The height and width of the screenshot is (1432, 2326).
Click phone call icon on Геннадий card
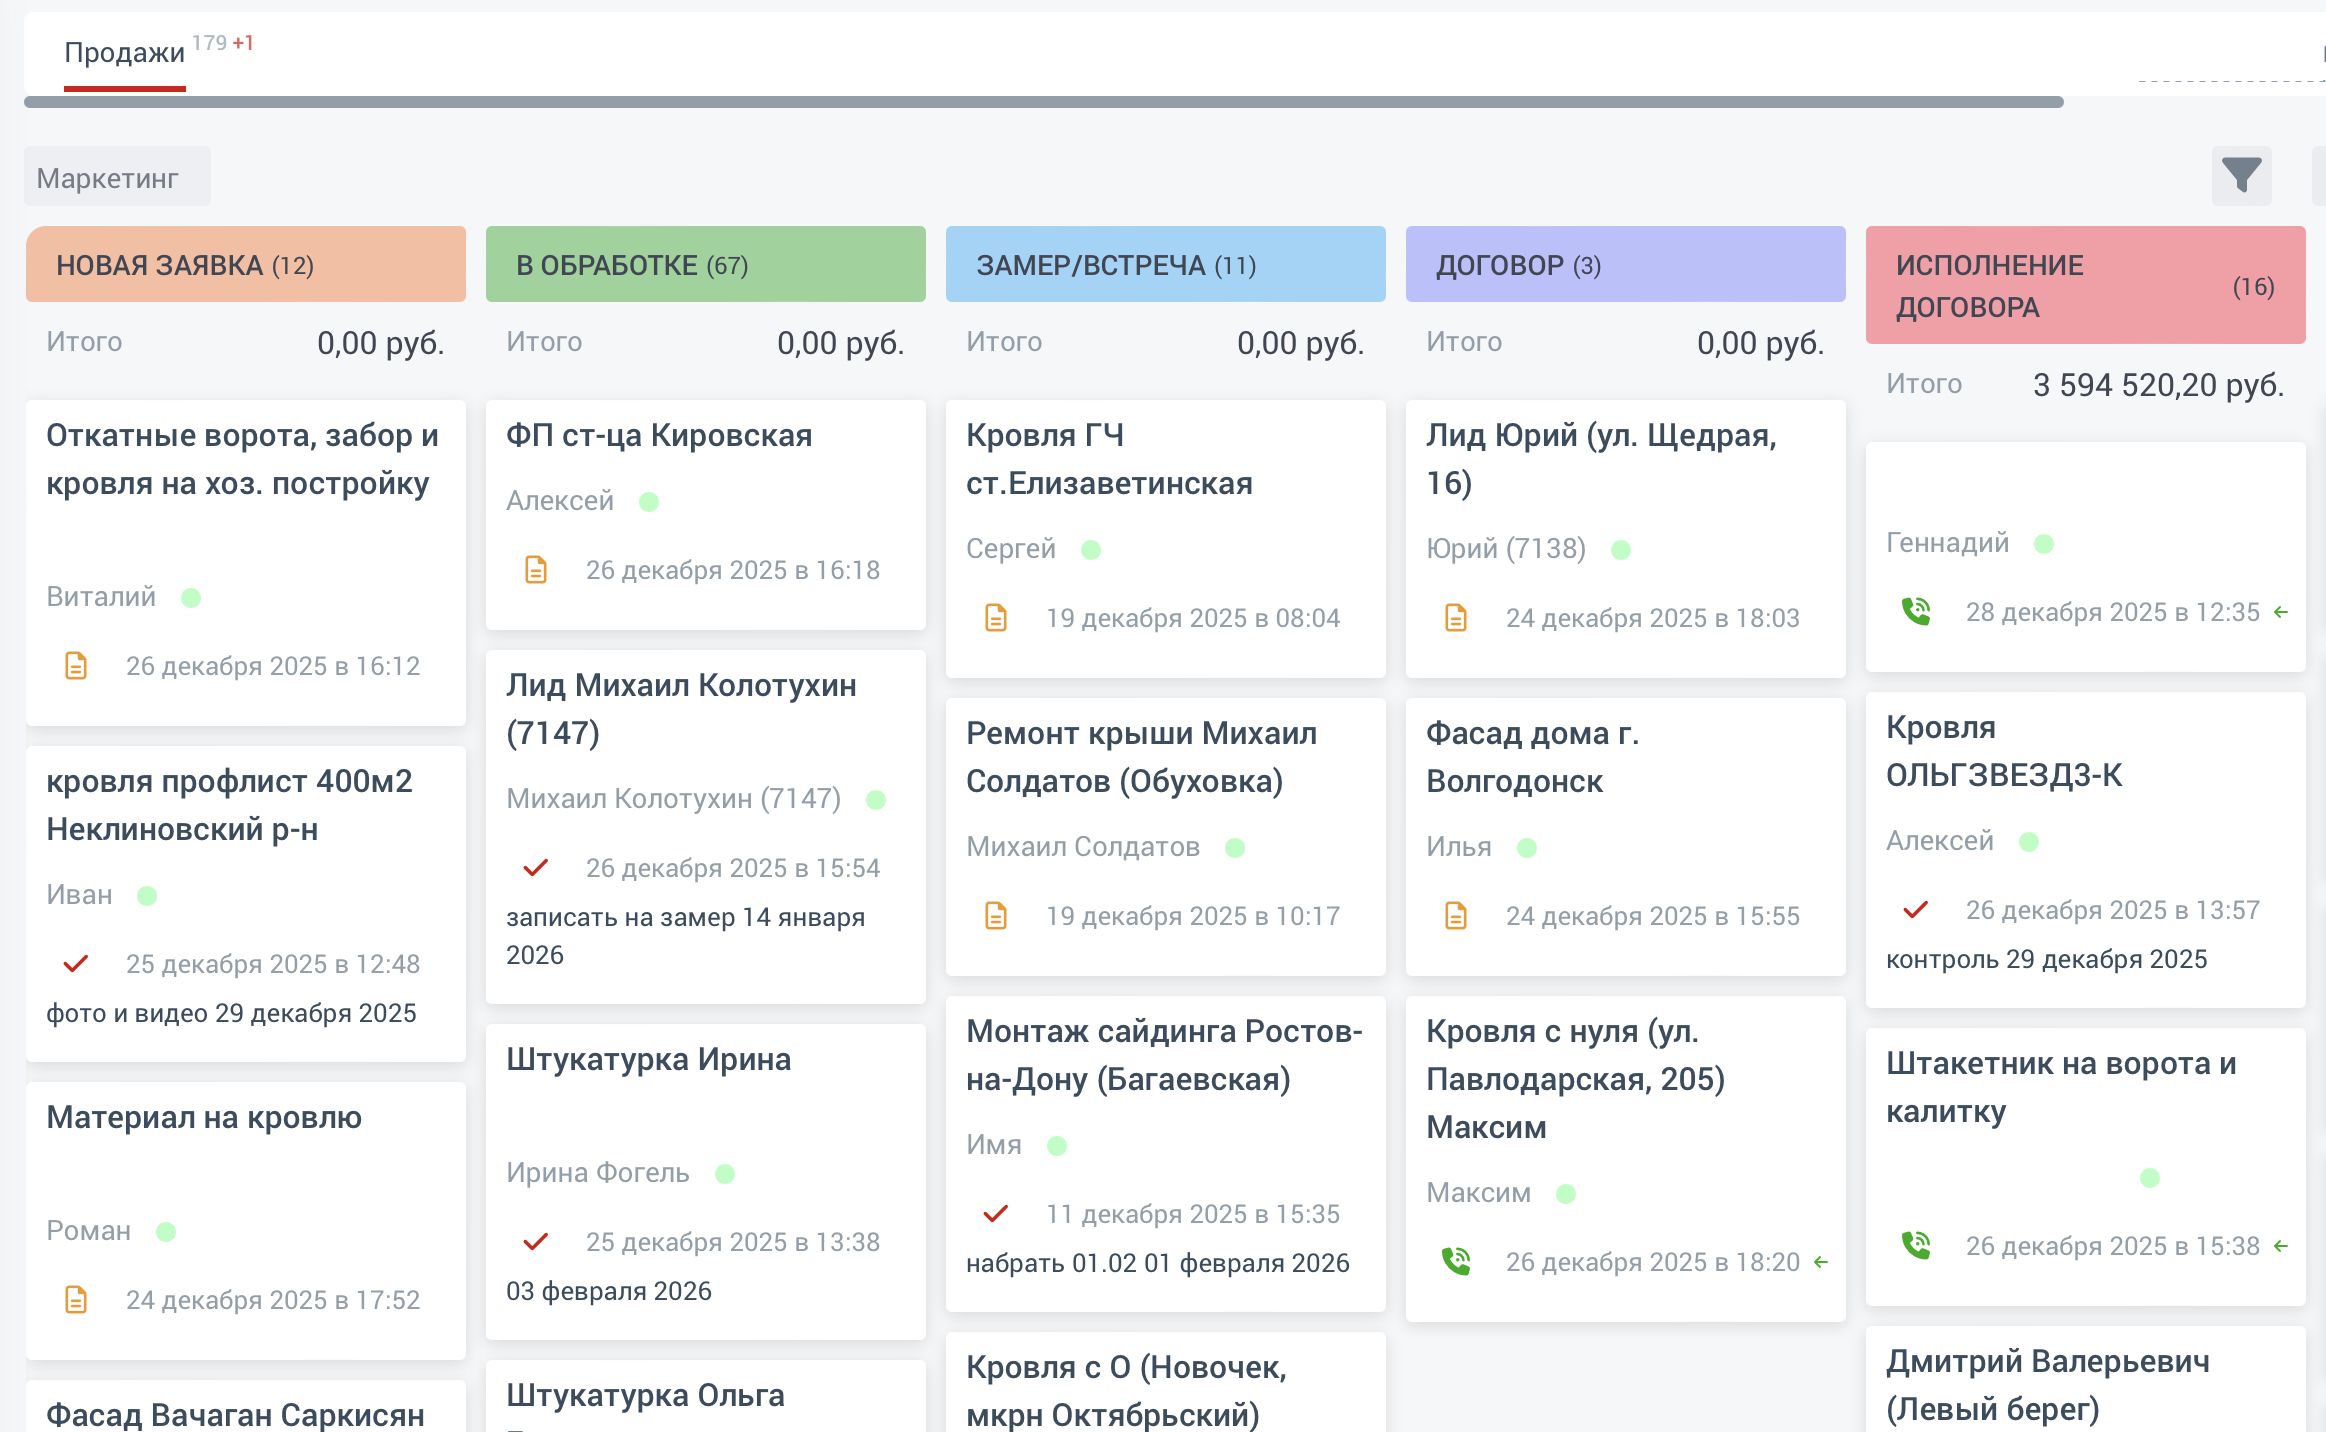(x=1915, y=611)
